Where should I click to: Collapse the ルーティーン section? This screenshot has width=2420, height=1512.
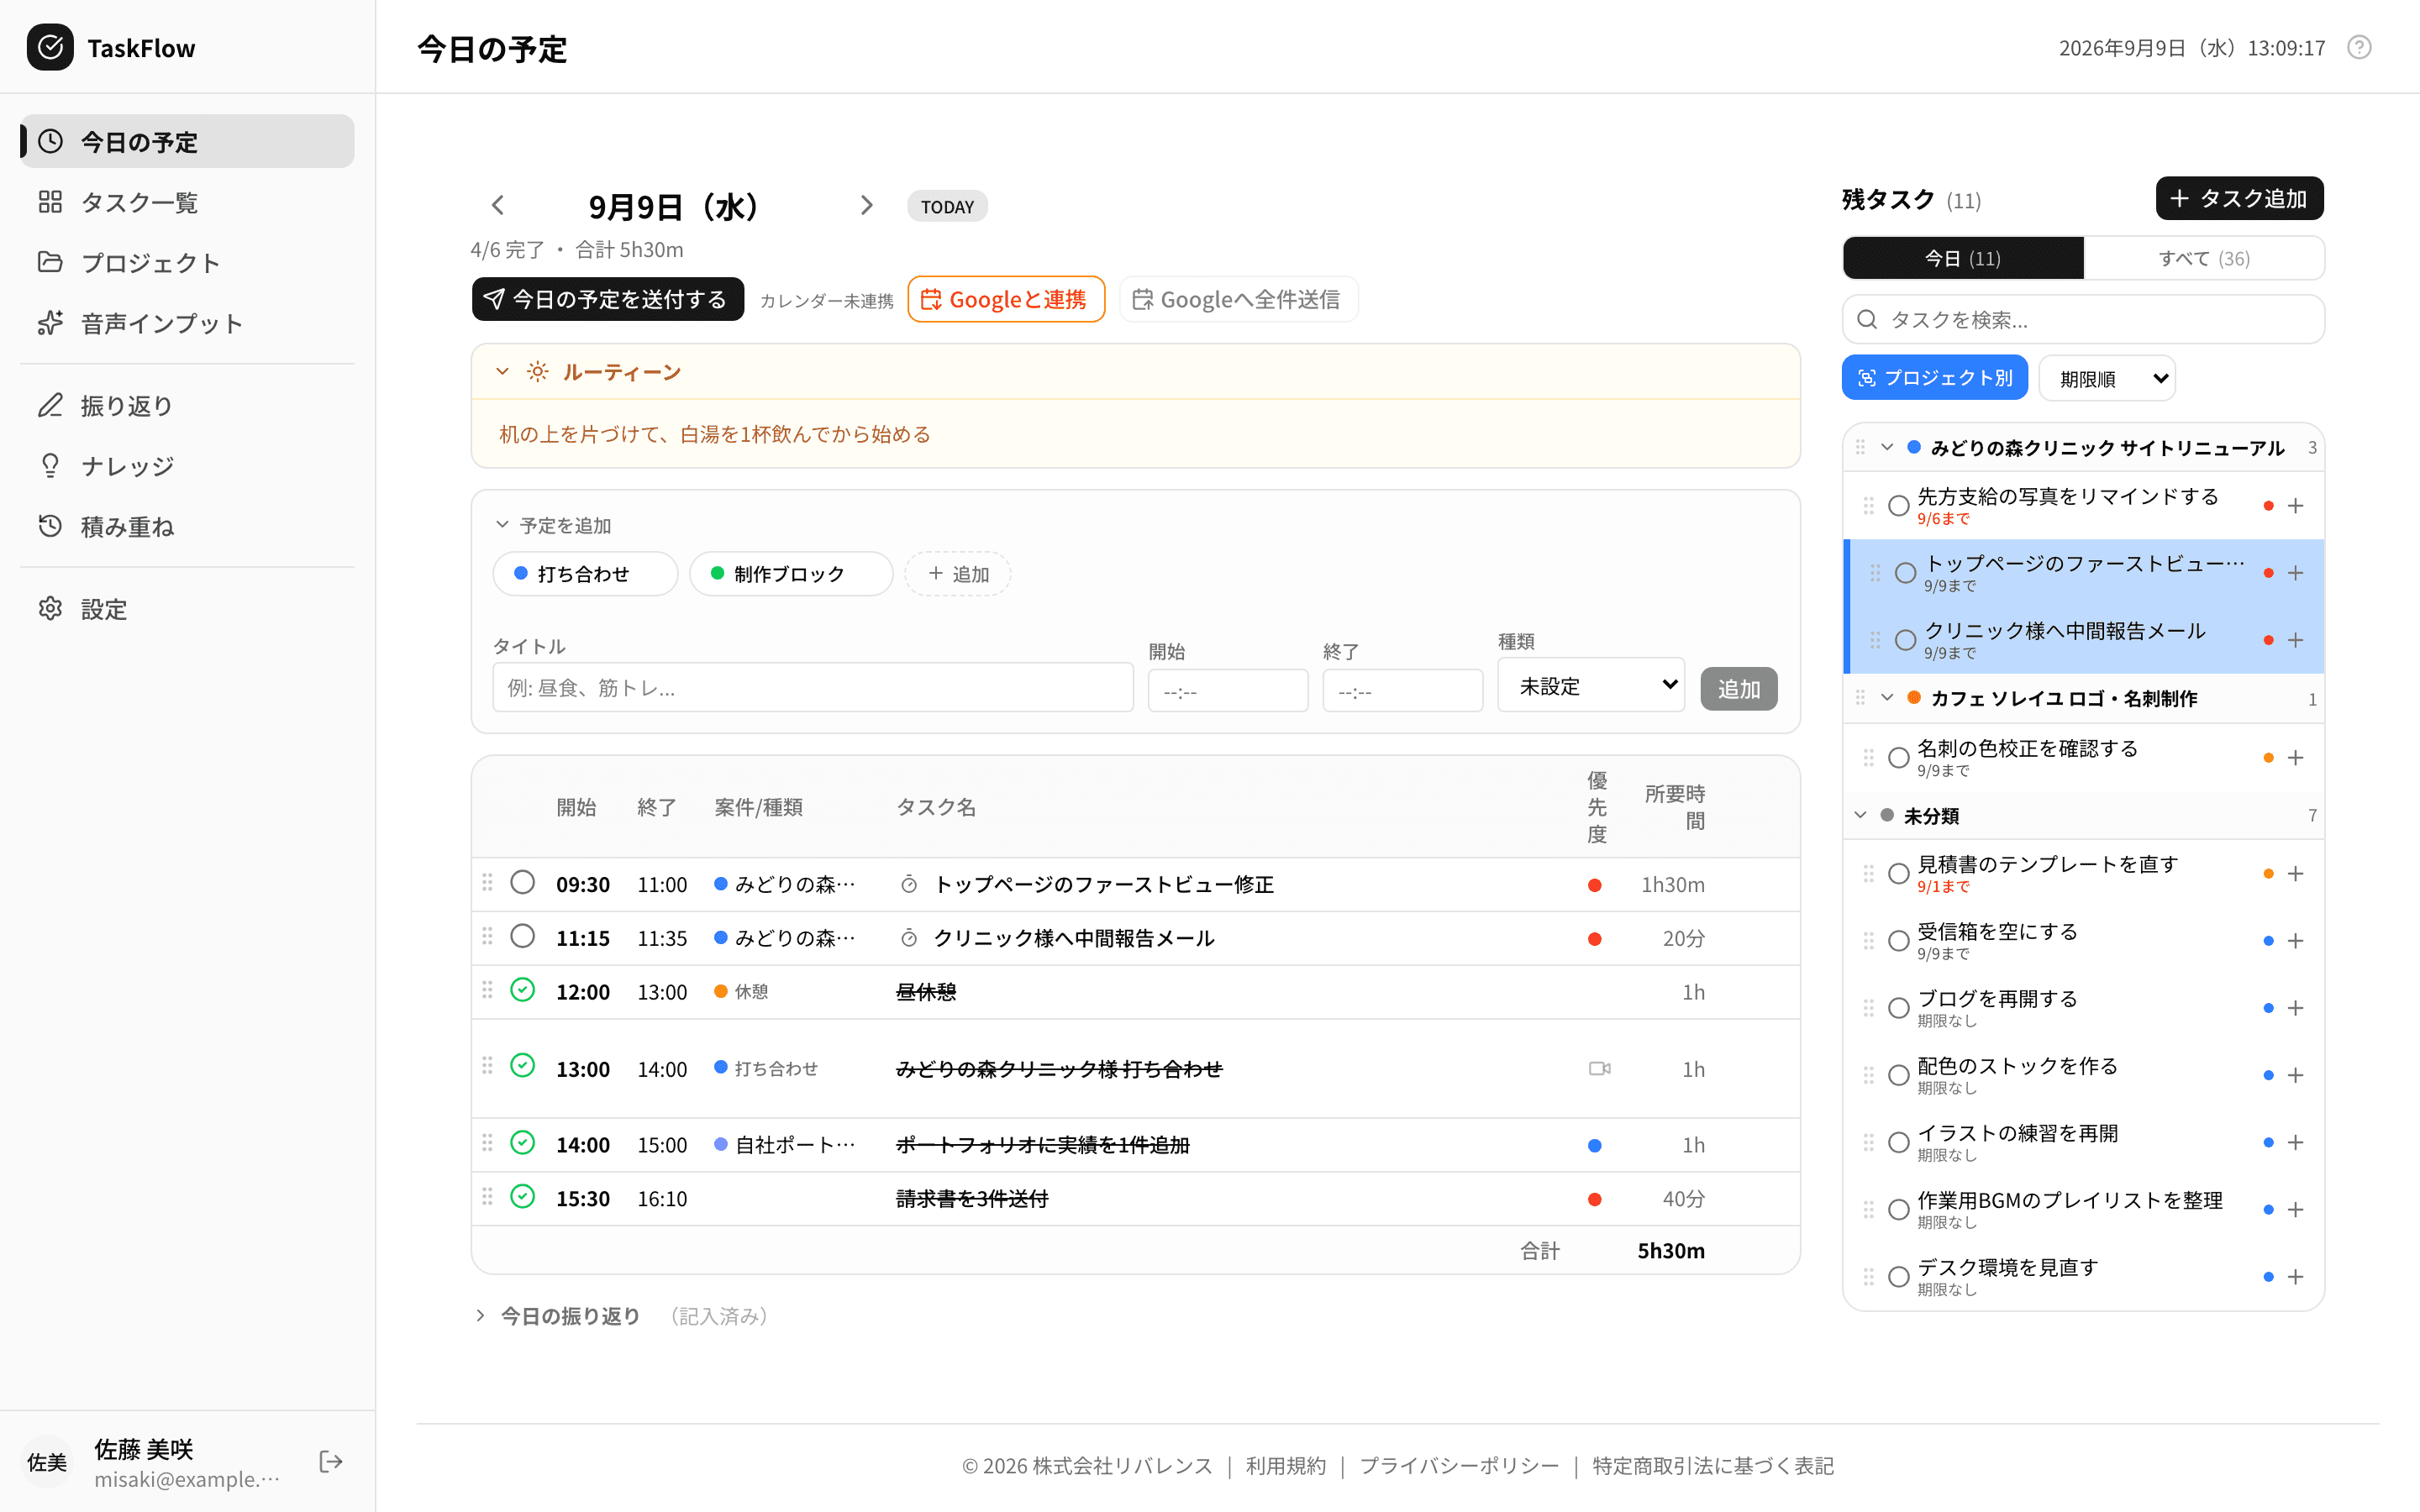[x=503, y=372]
